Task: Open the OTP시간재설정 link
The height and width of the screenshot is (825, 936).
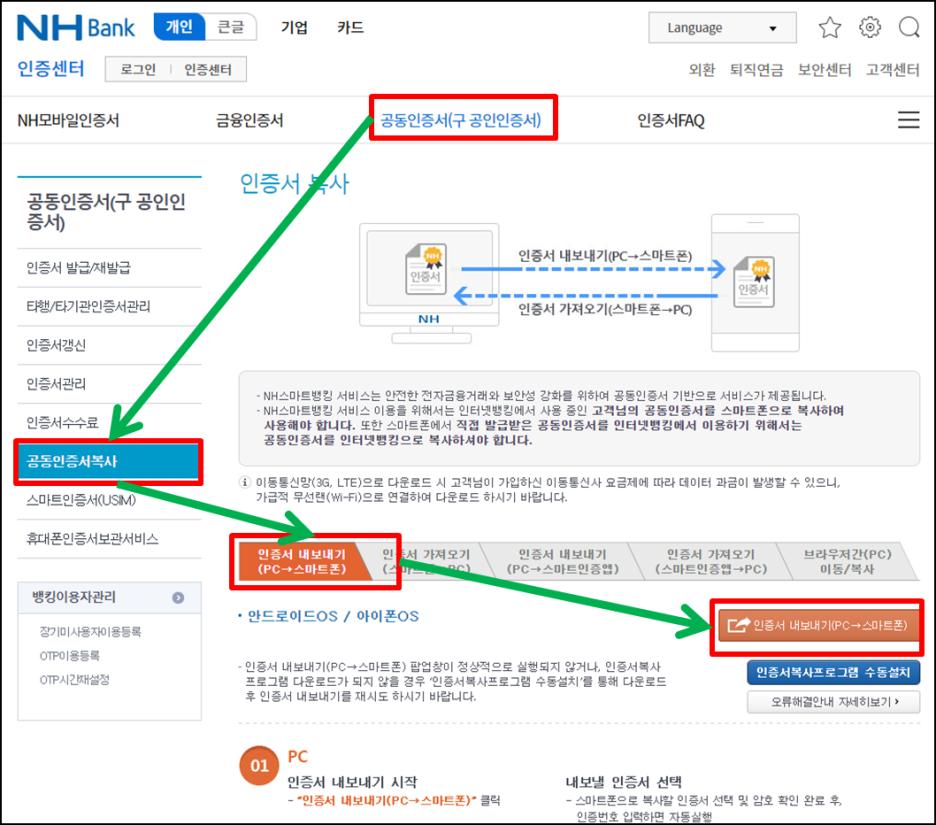Action: 74,679
